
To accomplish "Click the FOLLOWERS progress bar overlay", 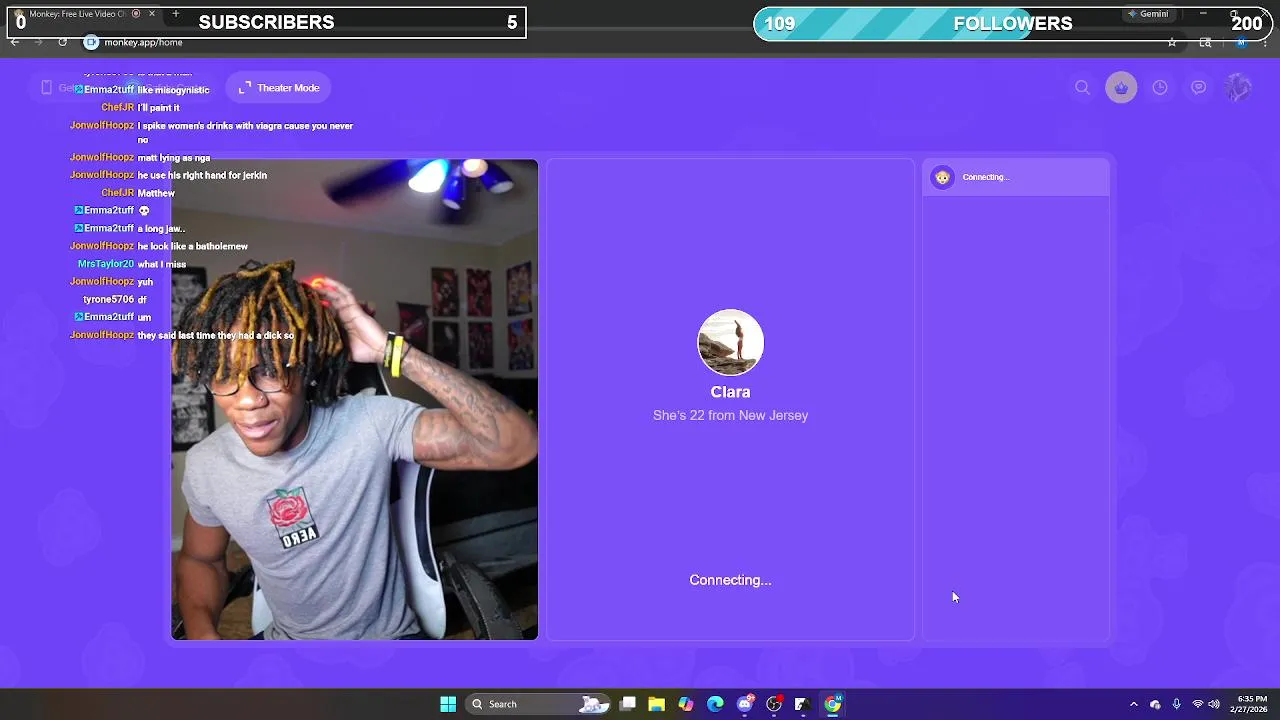I will tap(1012, 23).
